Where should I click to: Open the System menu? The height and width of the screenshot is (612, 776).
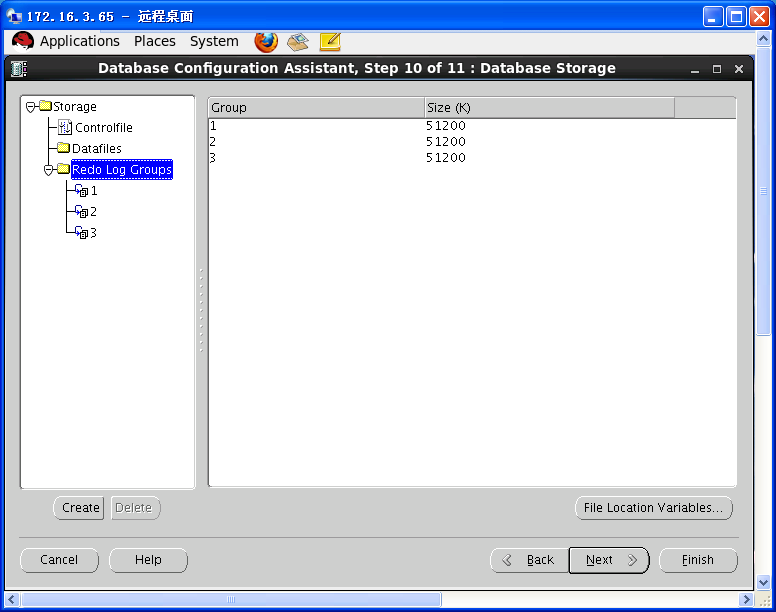point(214,41)
